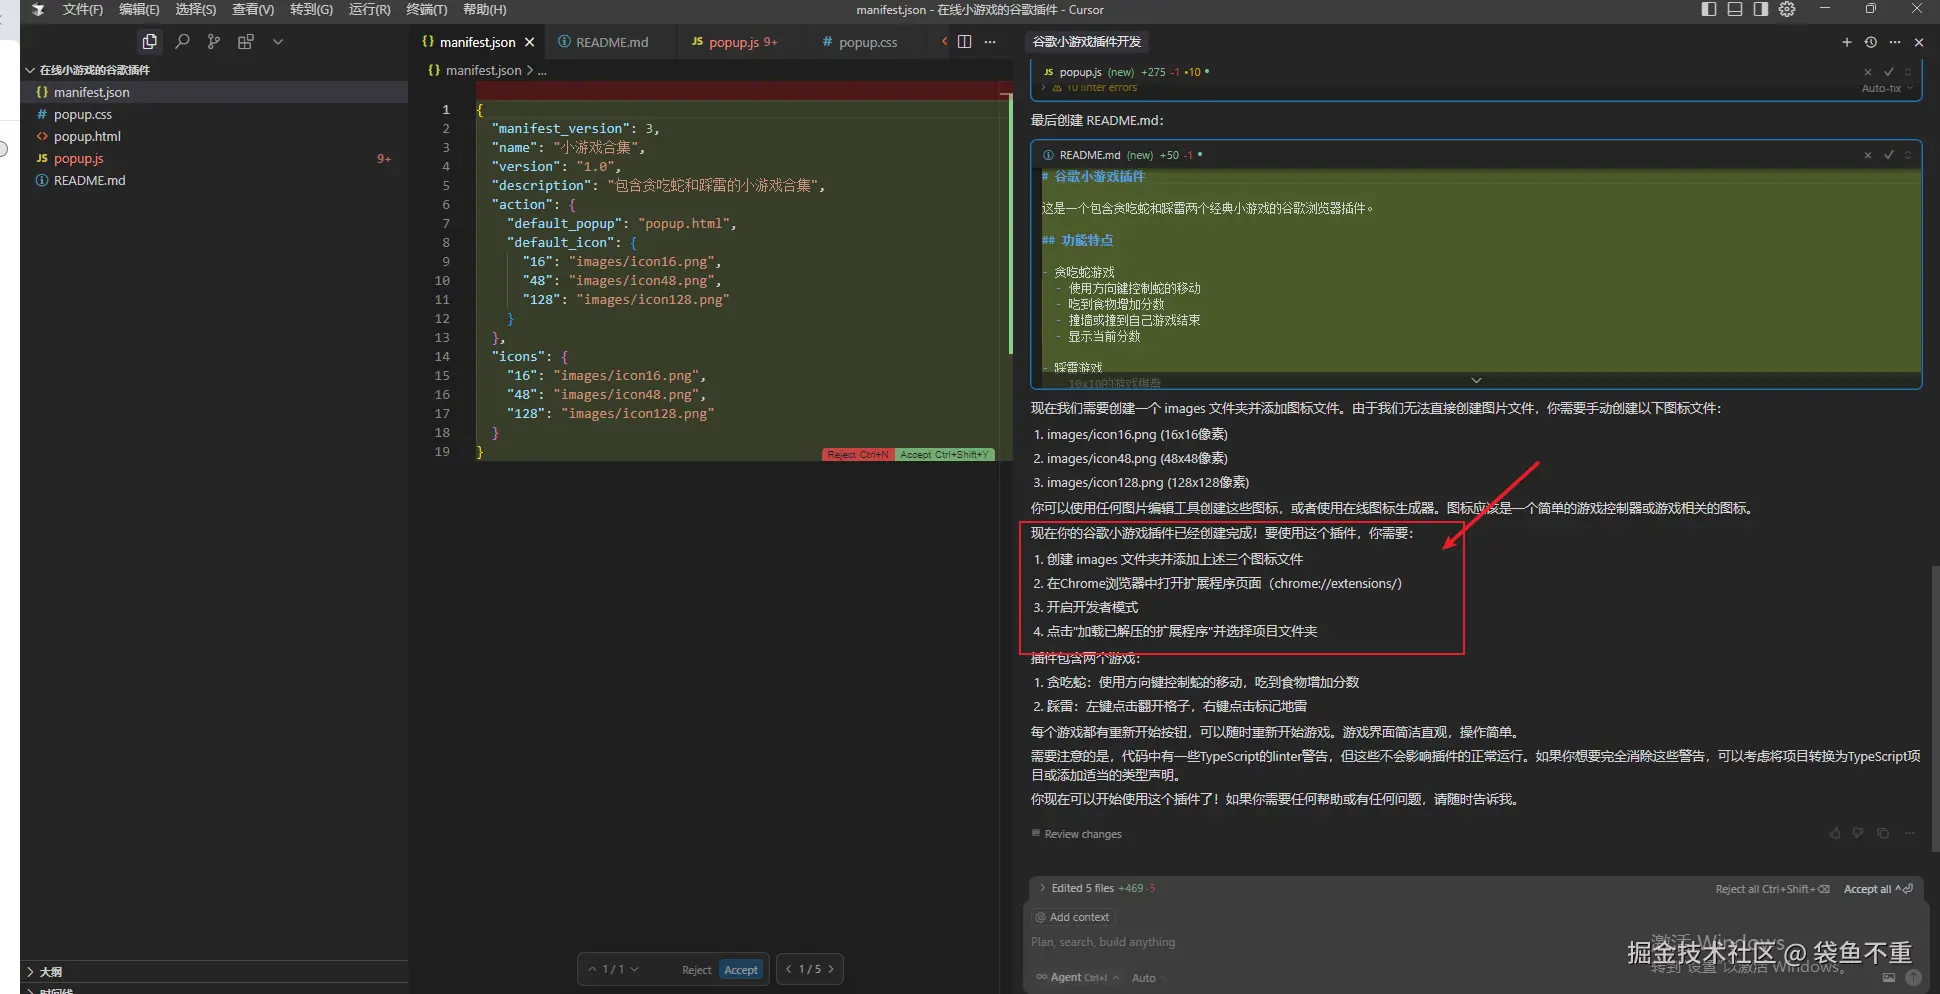Click inline Reject Ctrl+N diff button
This screenshot has width=1940, height=994.
point(858,454)
